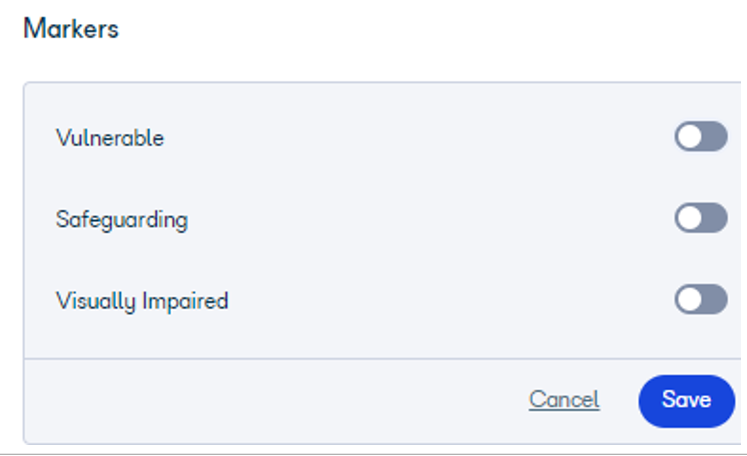
Task: Enable the Vulnerable marker toggle
Action: [x=700, y=136]
